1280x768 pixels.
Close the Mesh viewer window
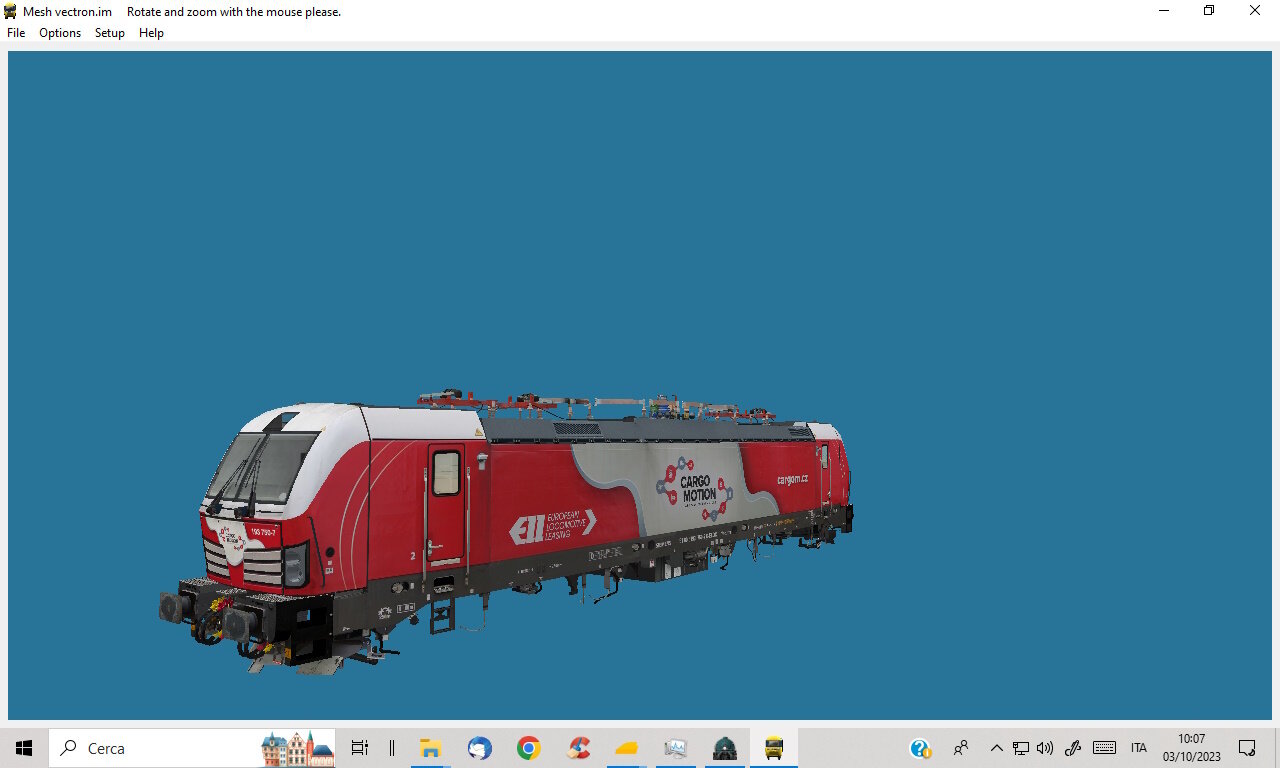coord(1255,11)
